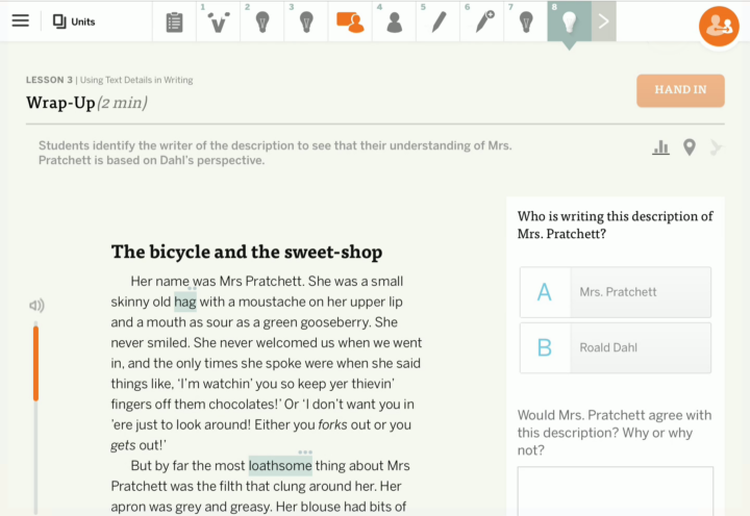
Task: Click the teacher note about Dahl's perspective
Action: pyautogui.click(x=275, y=153)
